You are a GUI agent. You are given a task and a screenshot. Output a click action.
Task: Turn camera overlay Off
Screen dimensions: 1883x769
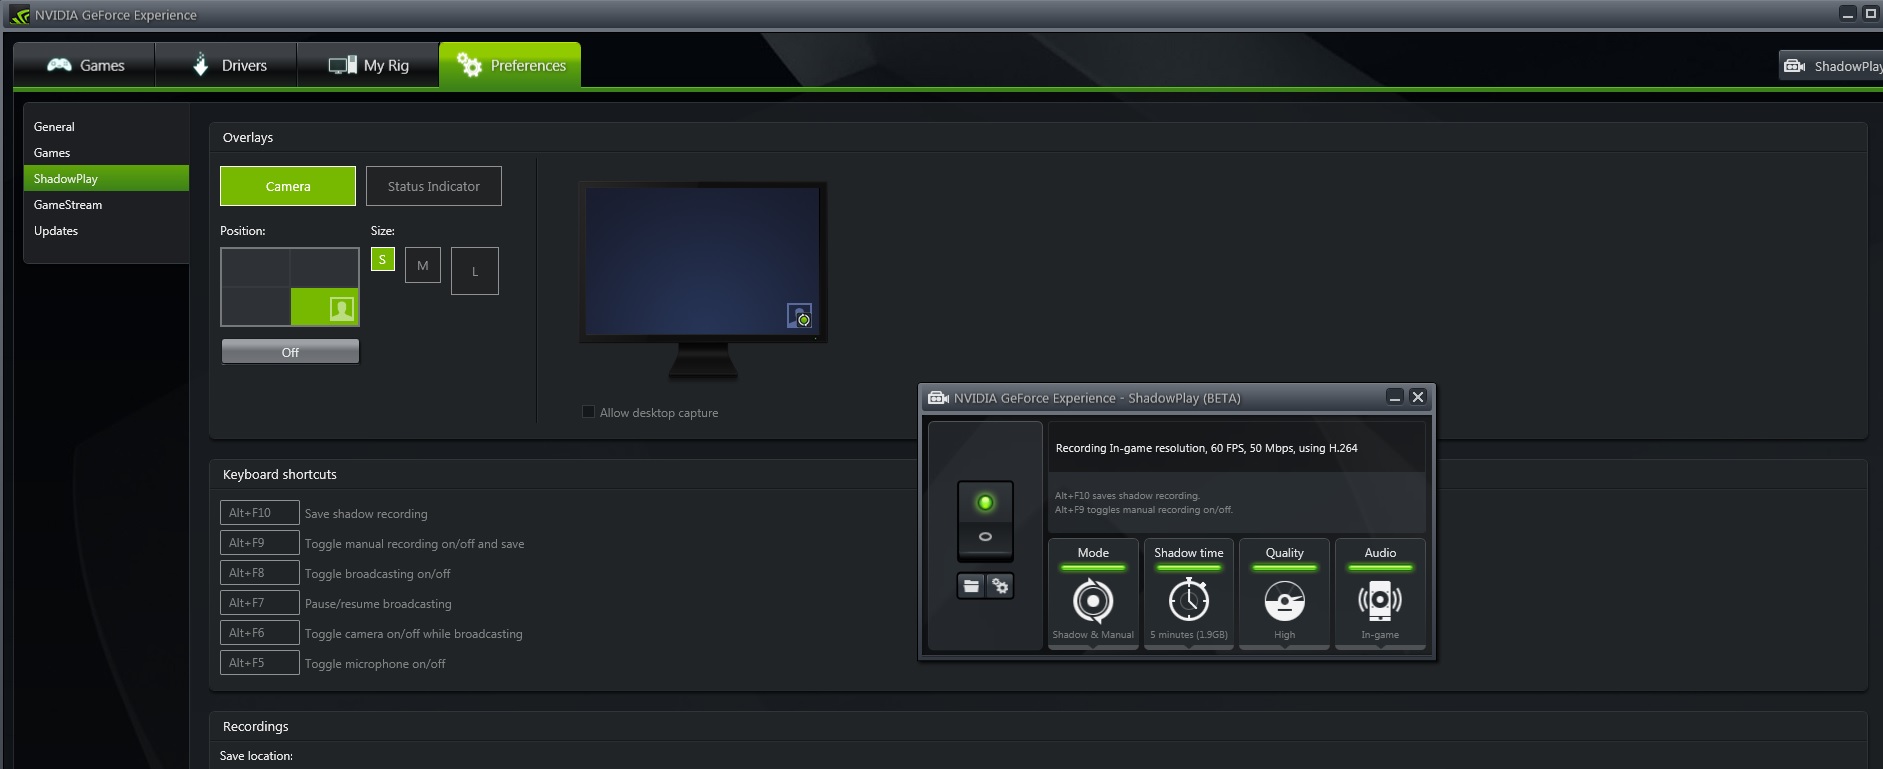(290, 352)
